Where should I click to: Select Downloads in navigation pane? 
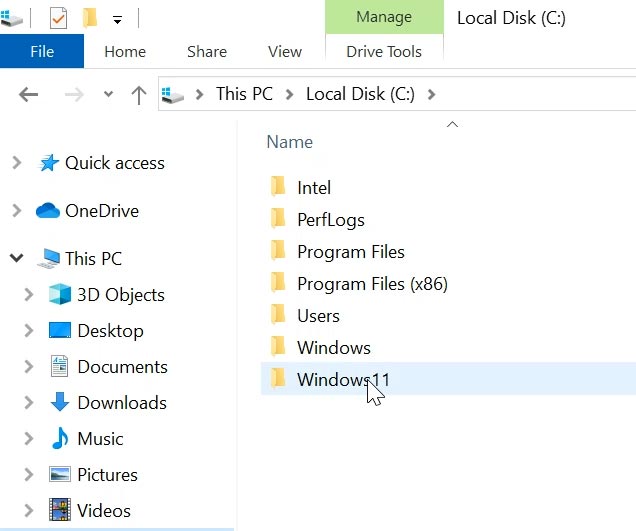coord(122,403)
